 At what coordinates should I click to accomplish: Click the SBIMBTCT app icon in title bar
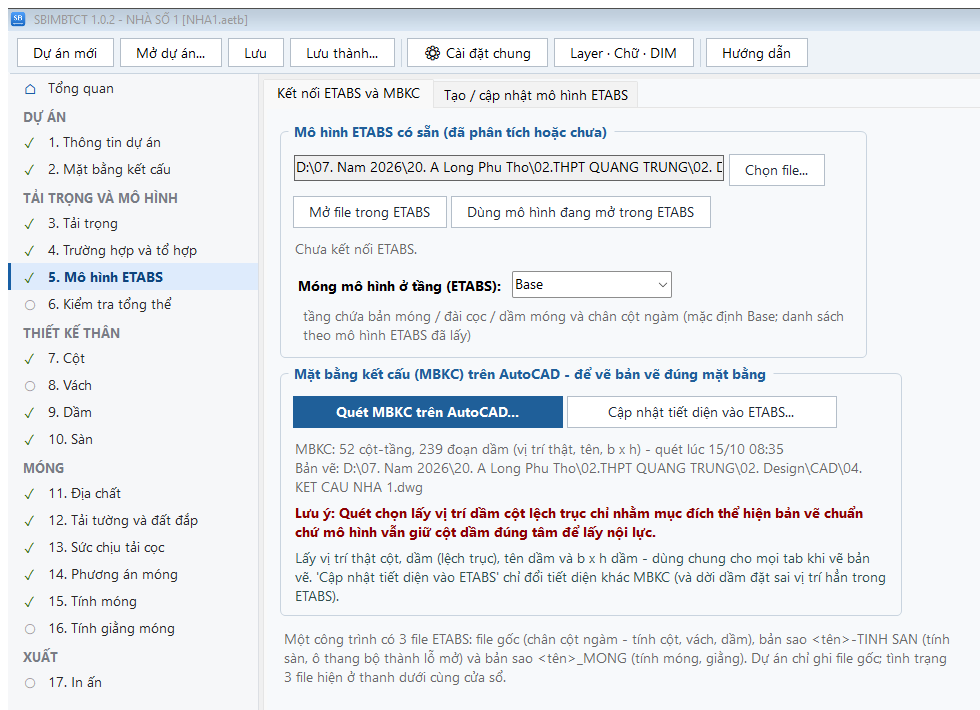[18, 19]
